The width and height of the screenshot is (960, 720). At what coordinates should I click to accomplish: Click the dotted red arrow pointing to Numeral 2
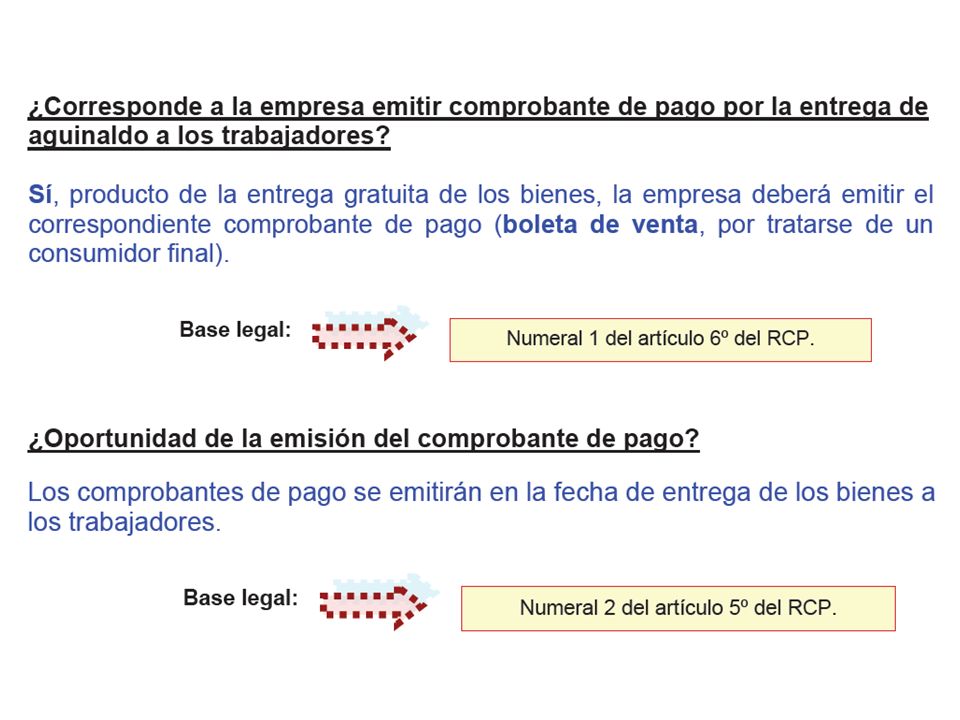point(373,607)
